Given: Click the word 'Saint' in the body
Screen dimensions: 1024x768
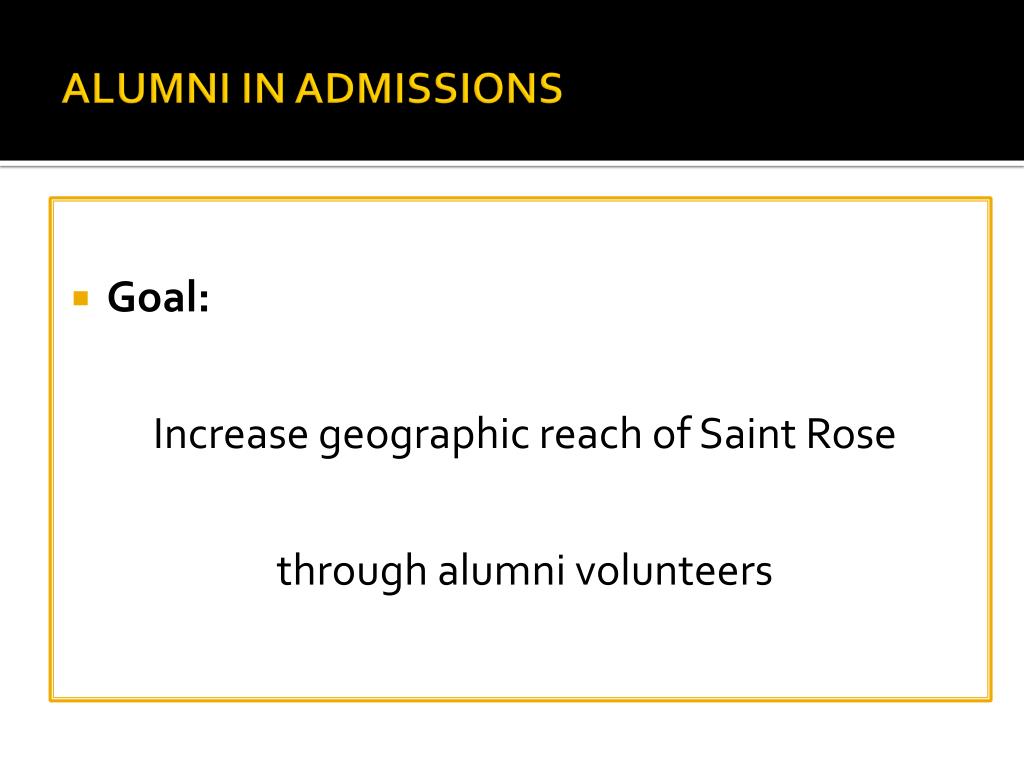Looking at the screenshot, I should tap(748, 434).
